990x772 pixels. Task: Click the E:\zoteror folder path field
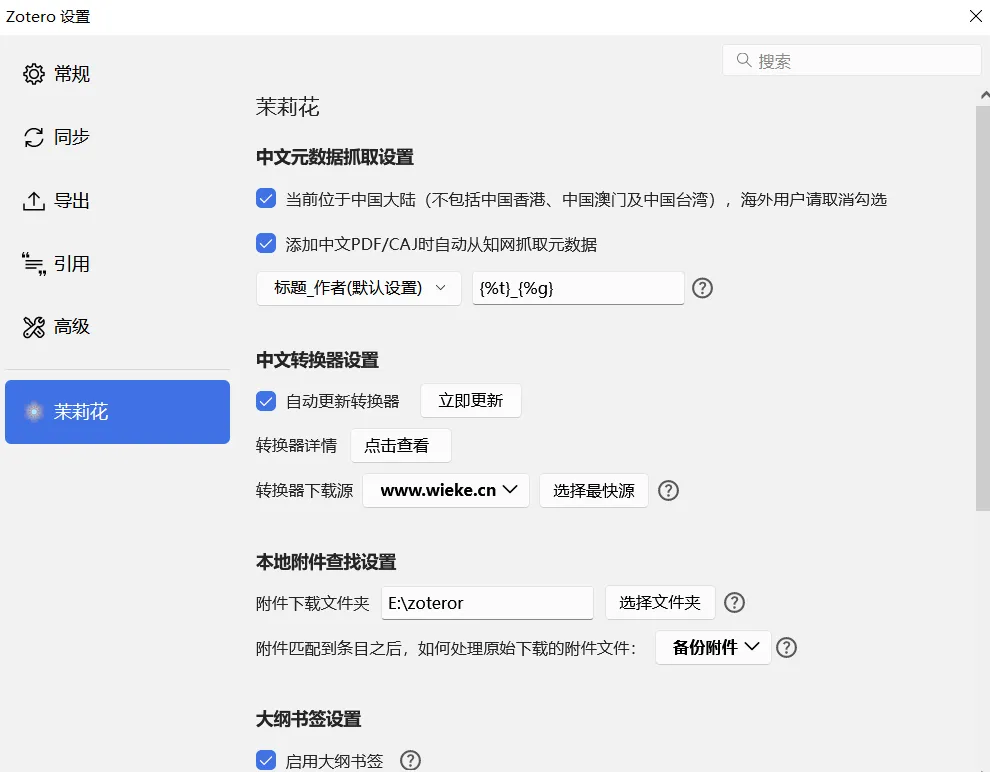tap(487, 603)
